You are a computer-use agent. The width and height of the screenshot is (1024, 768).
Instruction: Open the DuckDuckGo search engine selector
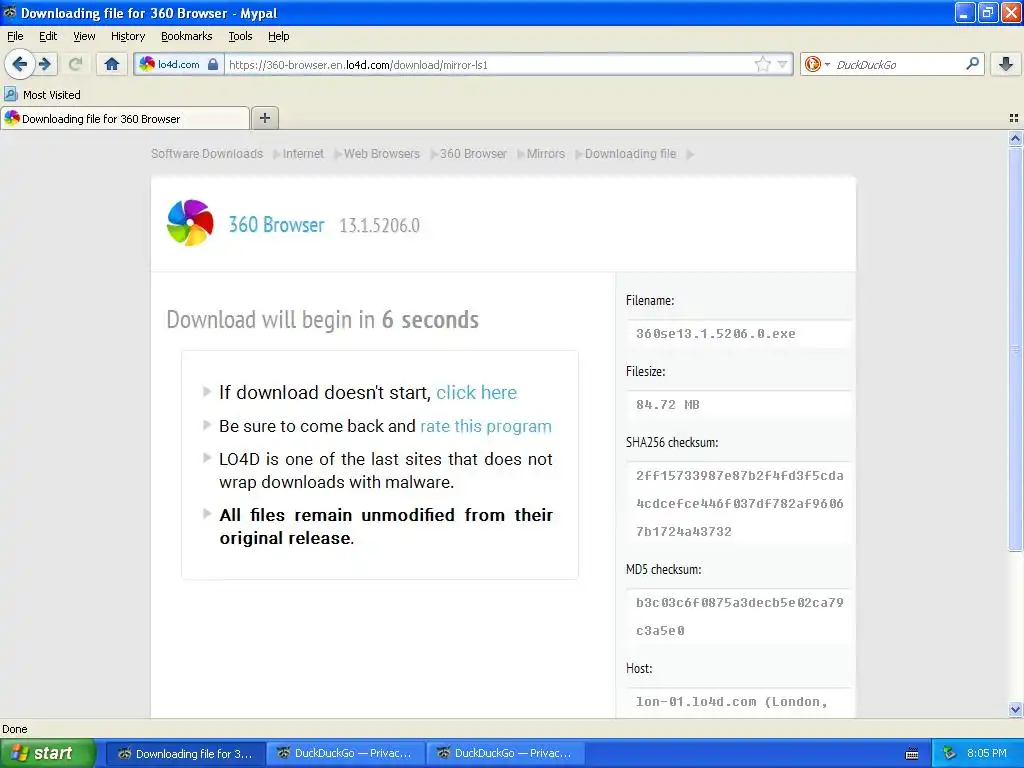pos(817,64)
